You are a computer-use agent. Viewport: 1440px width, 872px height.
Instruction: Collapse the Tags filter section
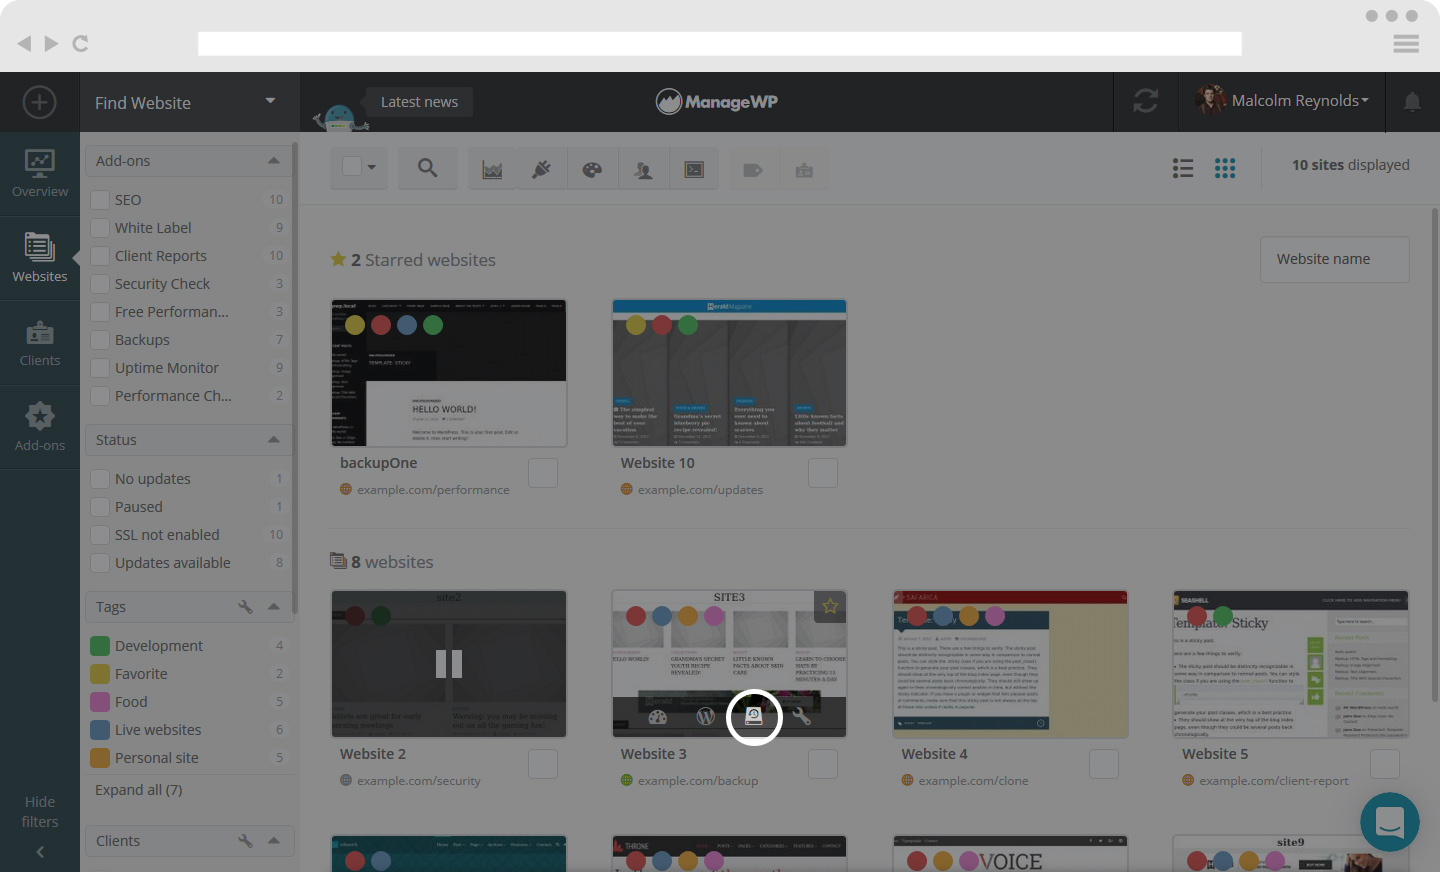274,606
